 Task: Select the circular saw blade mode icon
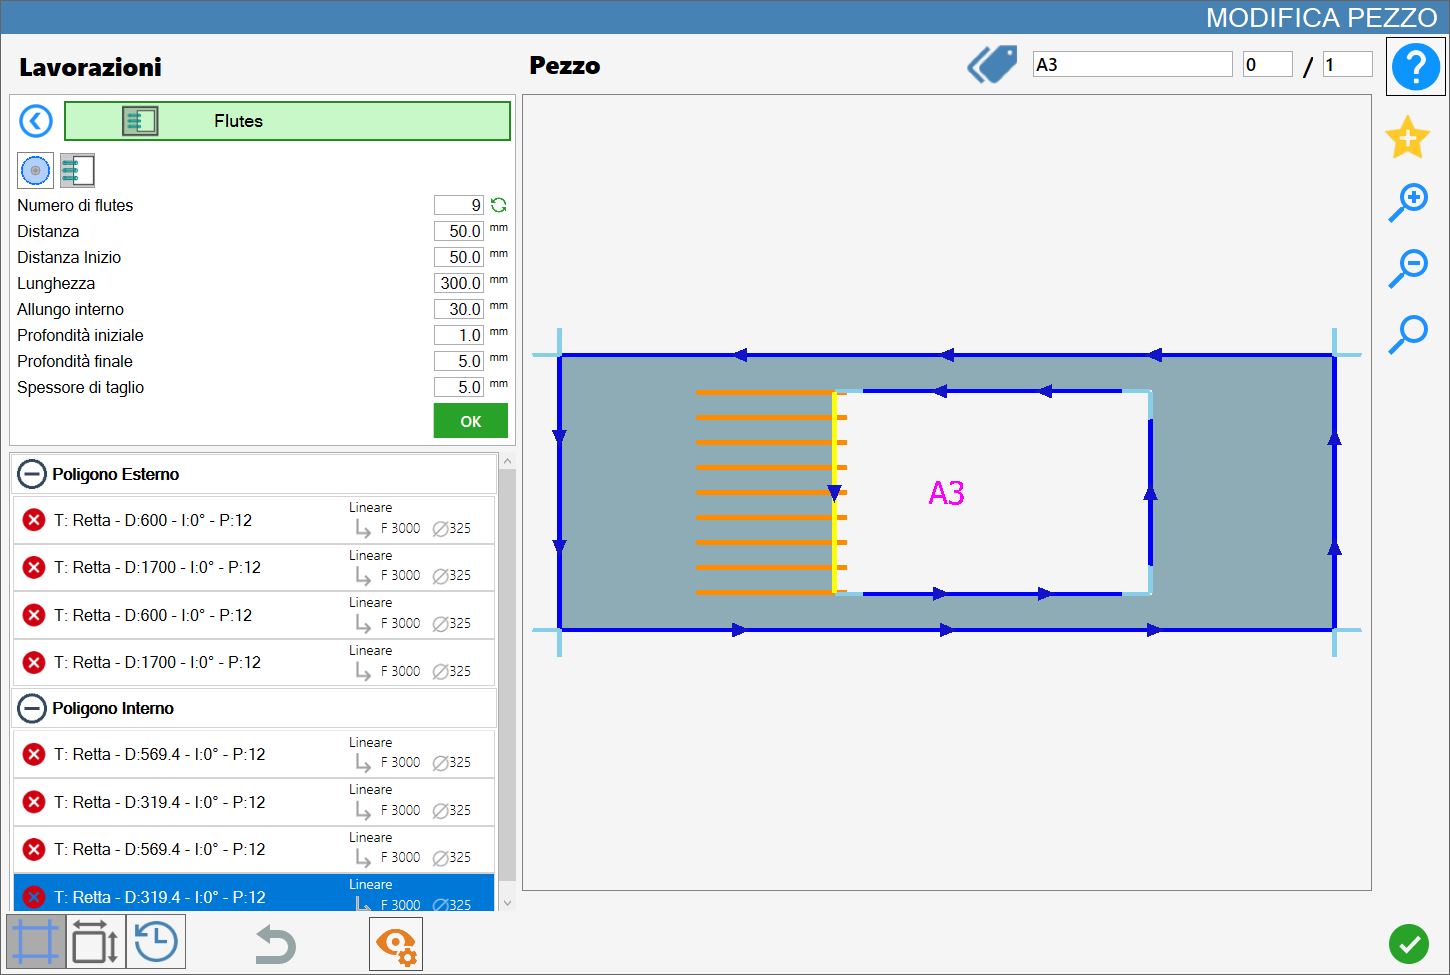[35, 171]
